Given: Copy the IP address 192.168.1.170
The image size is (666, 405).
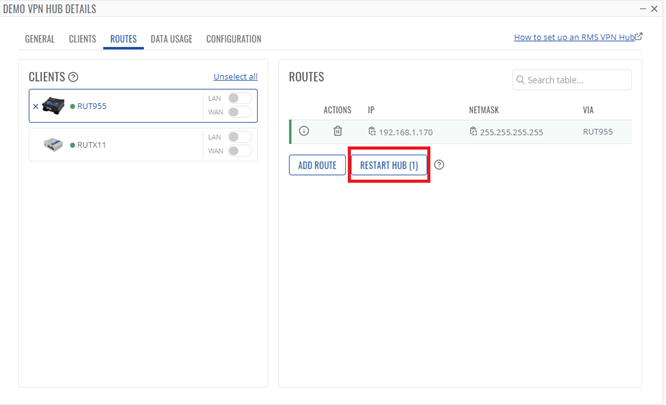Looking at the screenshot, I should point(372,131).
